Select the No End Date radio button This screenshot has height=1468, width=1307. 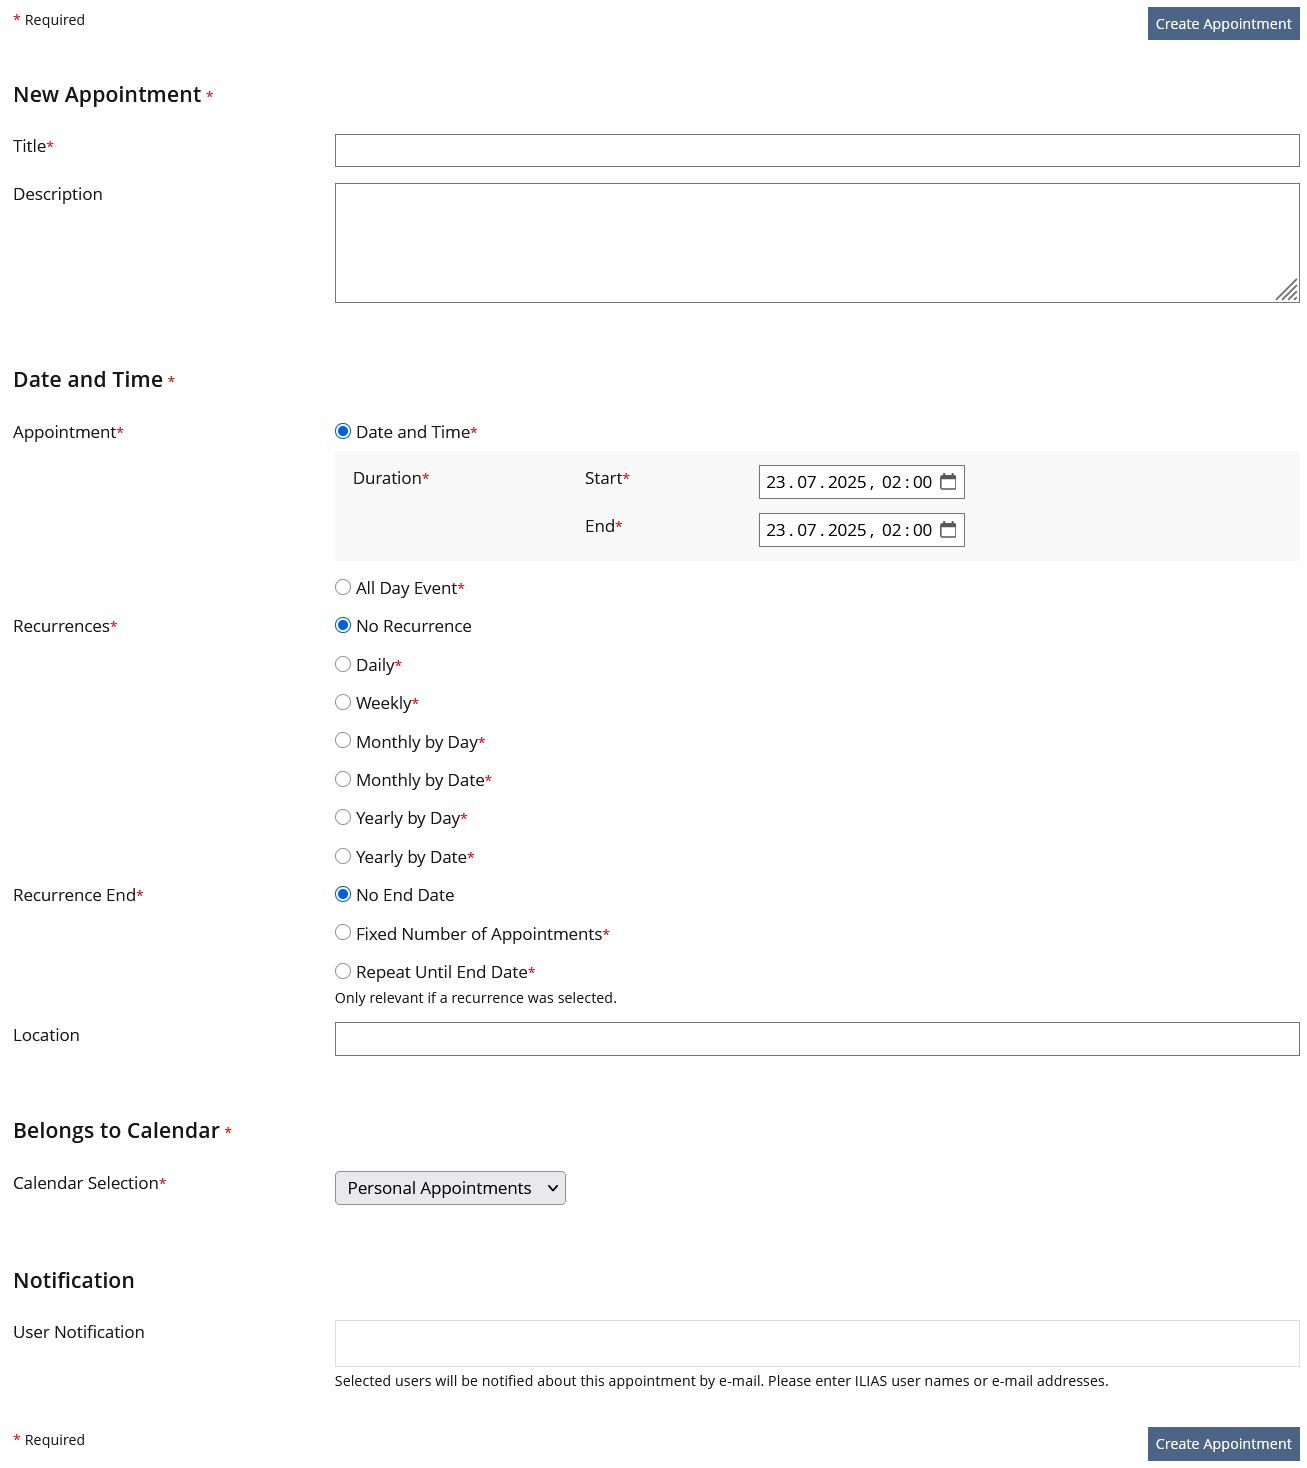343,895
